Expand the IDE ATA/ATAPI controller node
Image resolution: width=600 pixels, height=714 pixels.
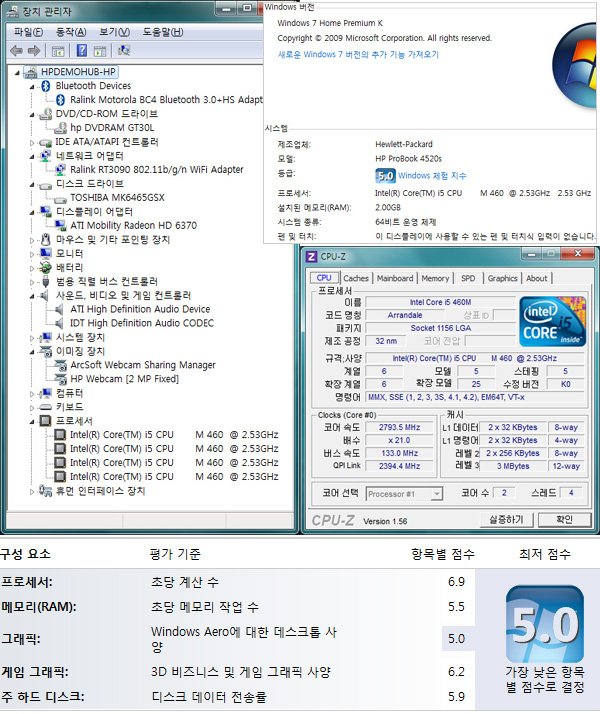pos(33,142)
